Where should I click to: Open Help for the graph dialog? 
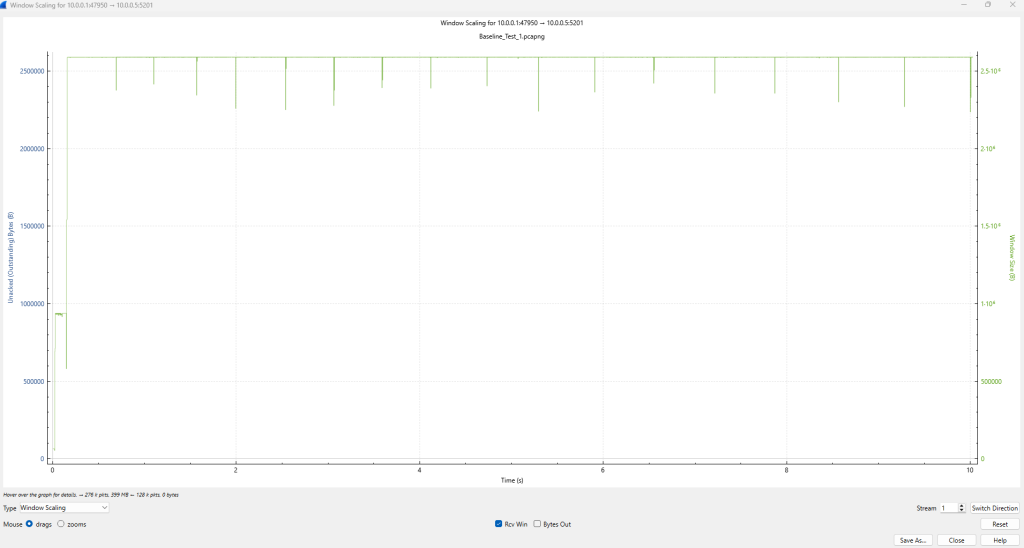pyautogui.click(x=999, y=540)
